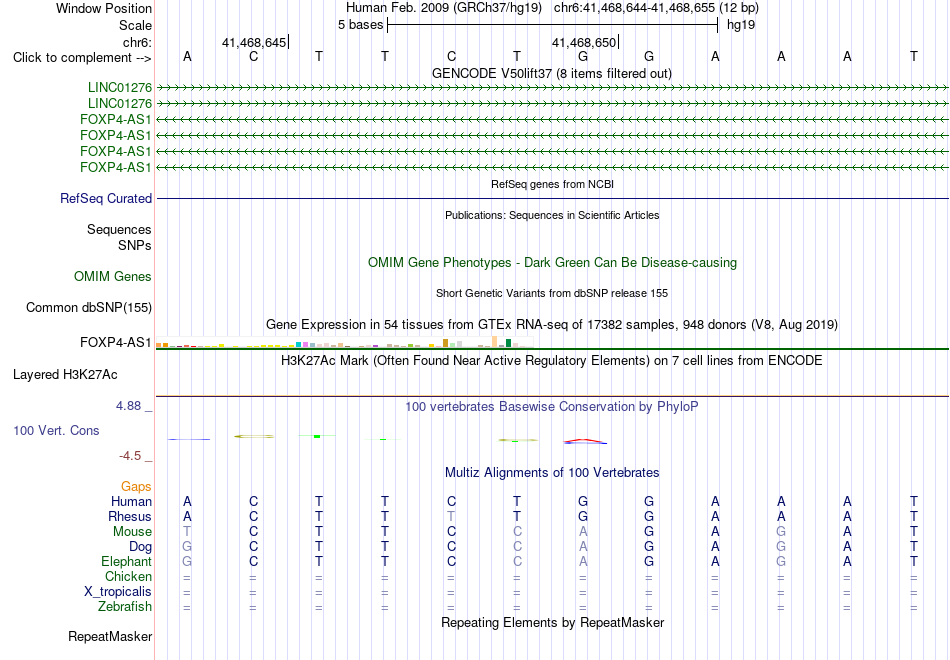Open 100 vertebrates Basewise Conservation by PhyloP title
The width and height of the screenshot is (950, 660).
[x=552, y=407]
